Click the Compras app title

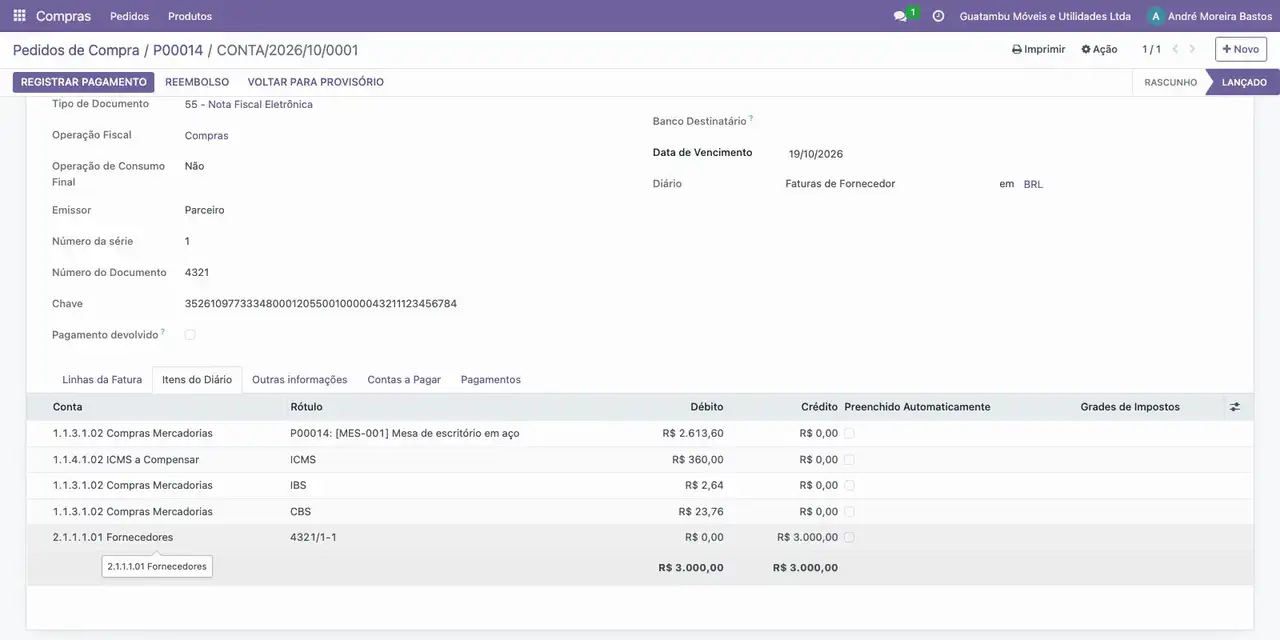pyautogui.click(x=63, y=16)
